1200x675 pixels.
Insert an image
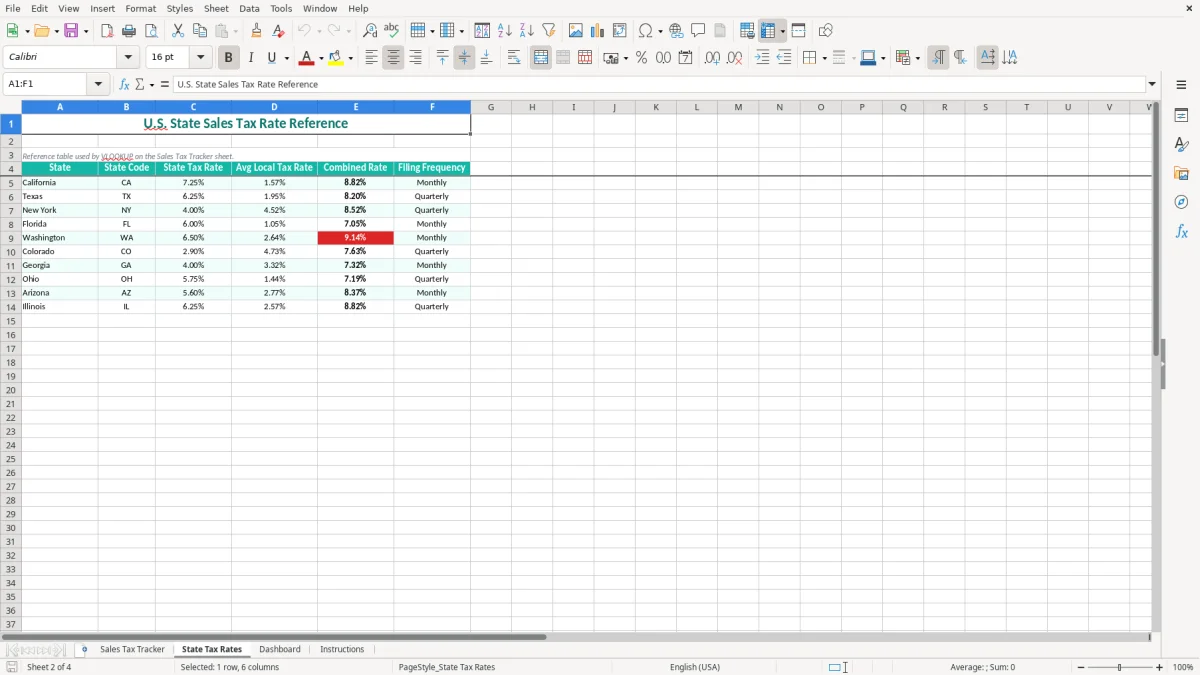[576, 31]
